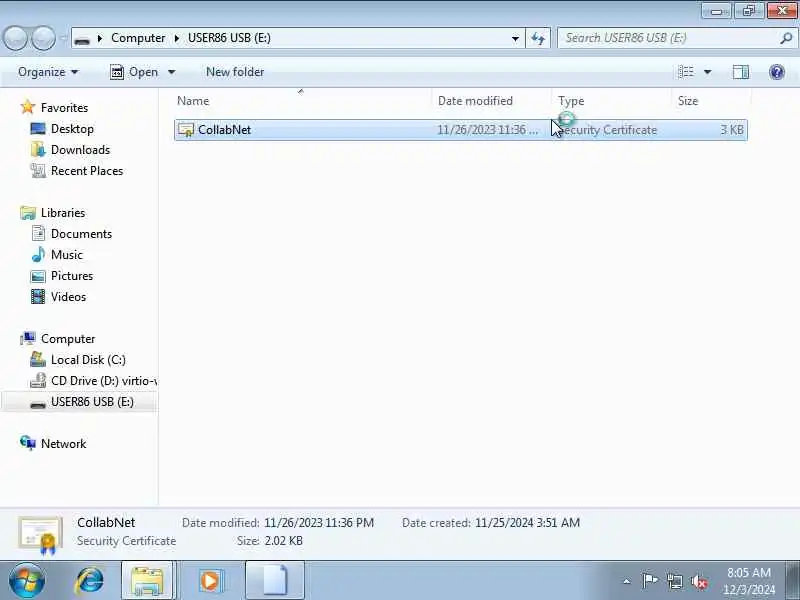
Task: Show hidden tray icons arrow
Action: 627,581
